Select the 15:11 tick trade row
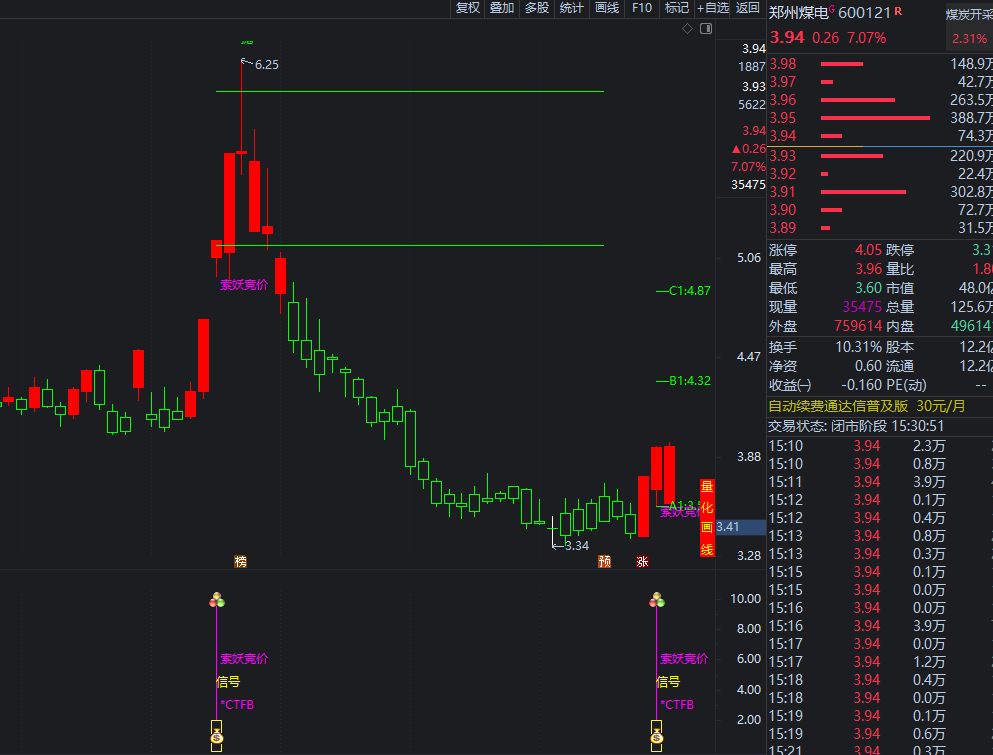The width and height of the screenshot is (993, 755). click(880, 482)
